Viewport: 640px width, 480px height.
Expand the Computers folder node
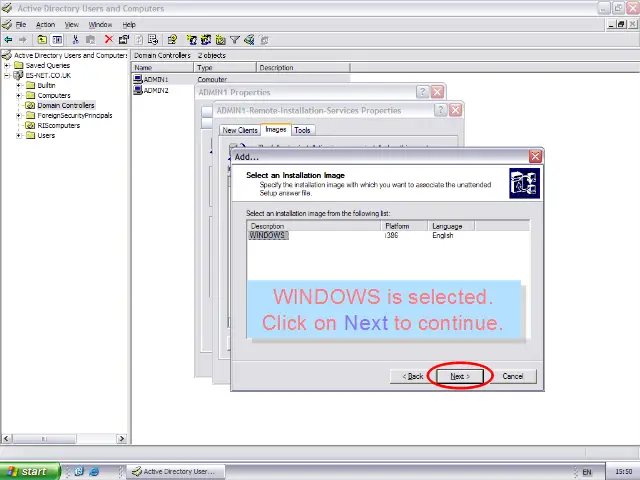click(x=18, y=96)
